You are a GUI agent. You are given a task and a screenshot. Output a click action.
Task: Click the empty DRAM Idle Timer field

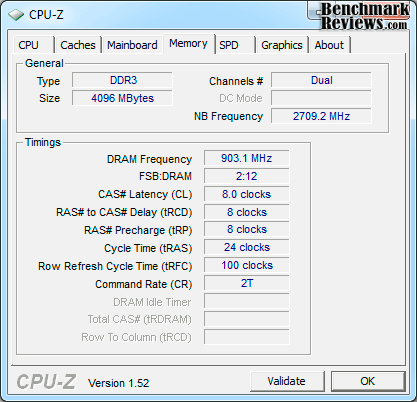pyautogui.click(x=247, y=301)
